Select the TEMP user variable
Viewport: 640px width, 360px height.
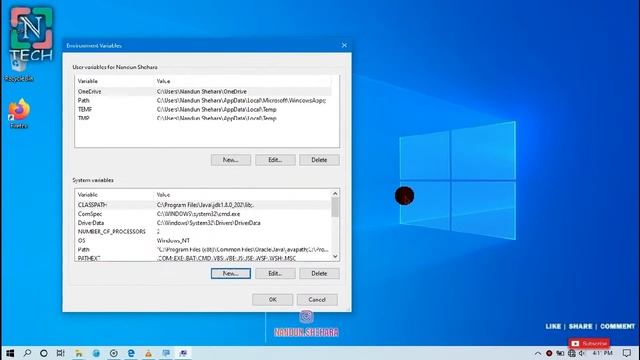pyautogui.click(x=204, y=109)
